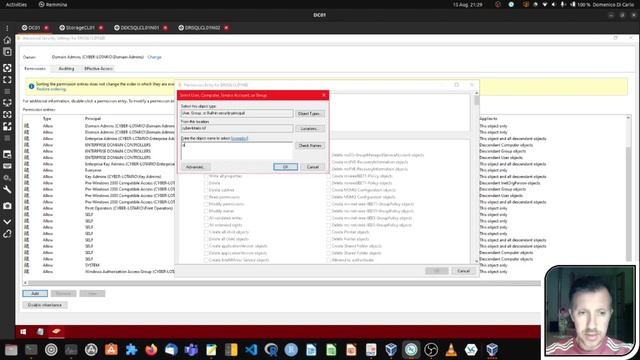Click the chevron-down icon in Remmina sidebar
640x360 pixels.
7,222
